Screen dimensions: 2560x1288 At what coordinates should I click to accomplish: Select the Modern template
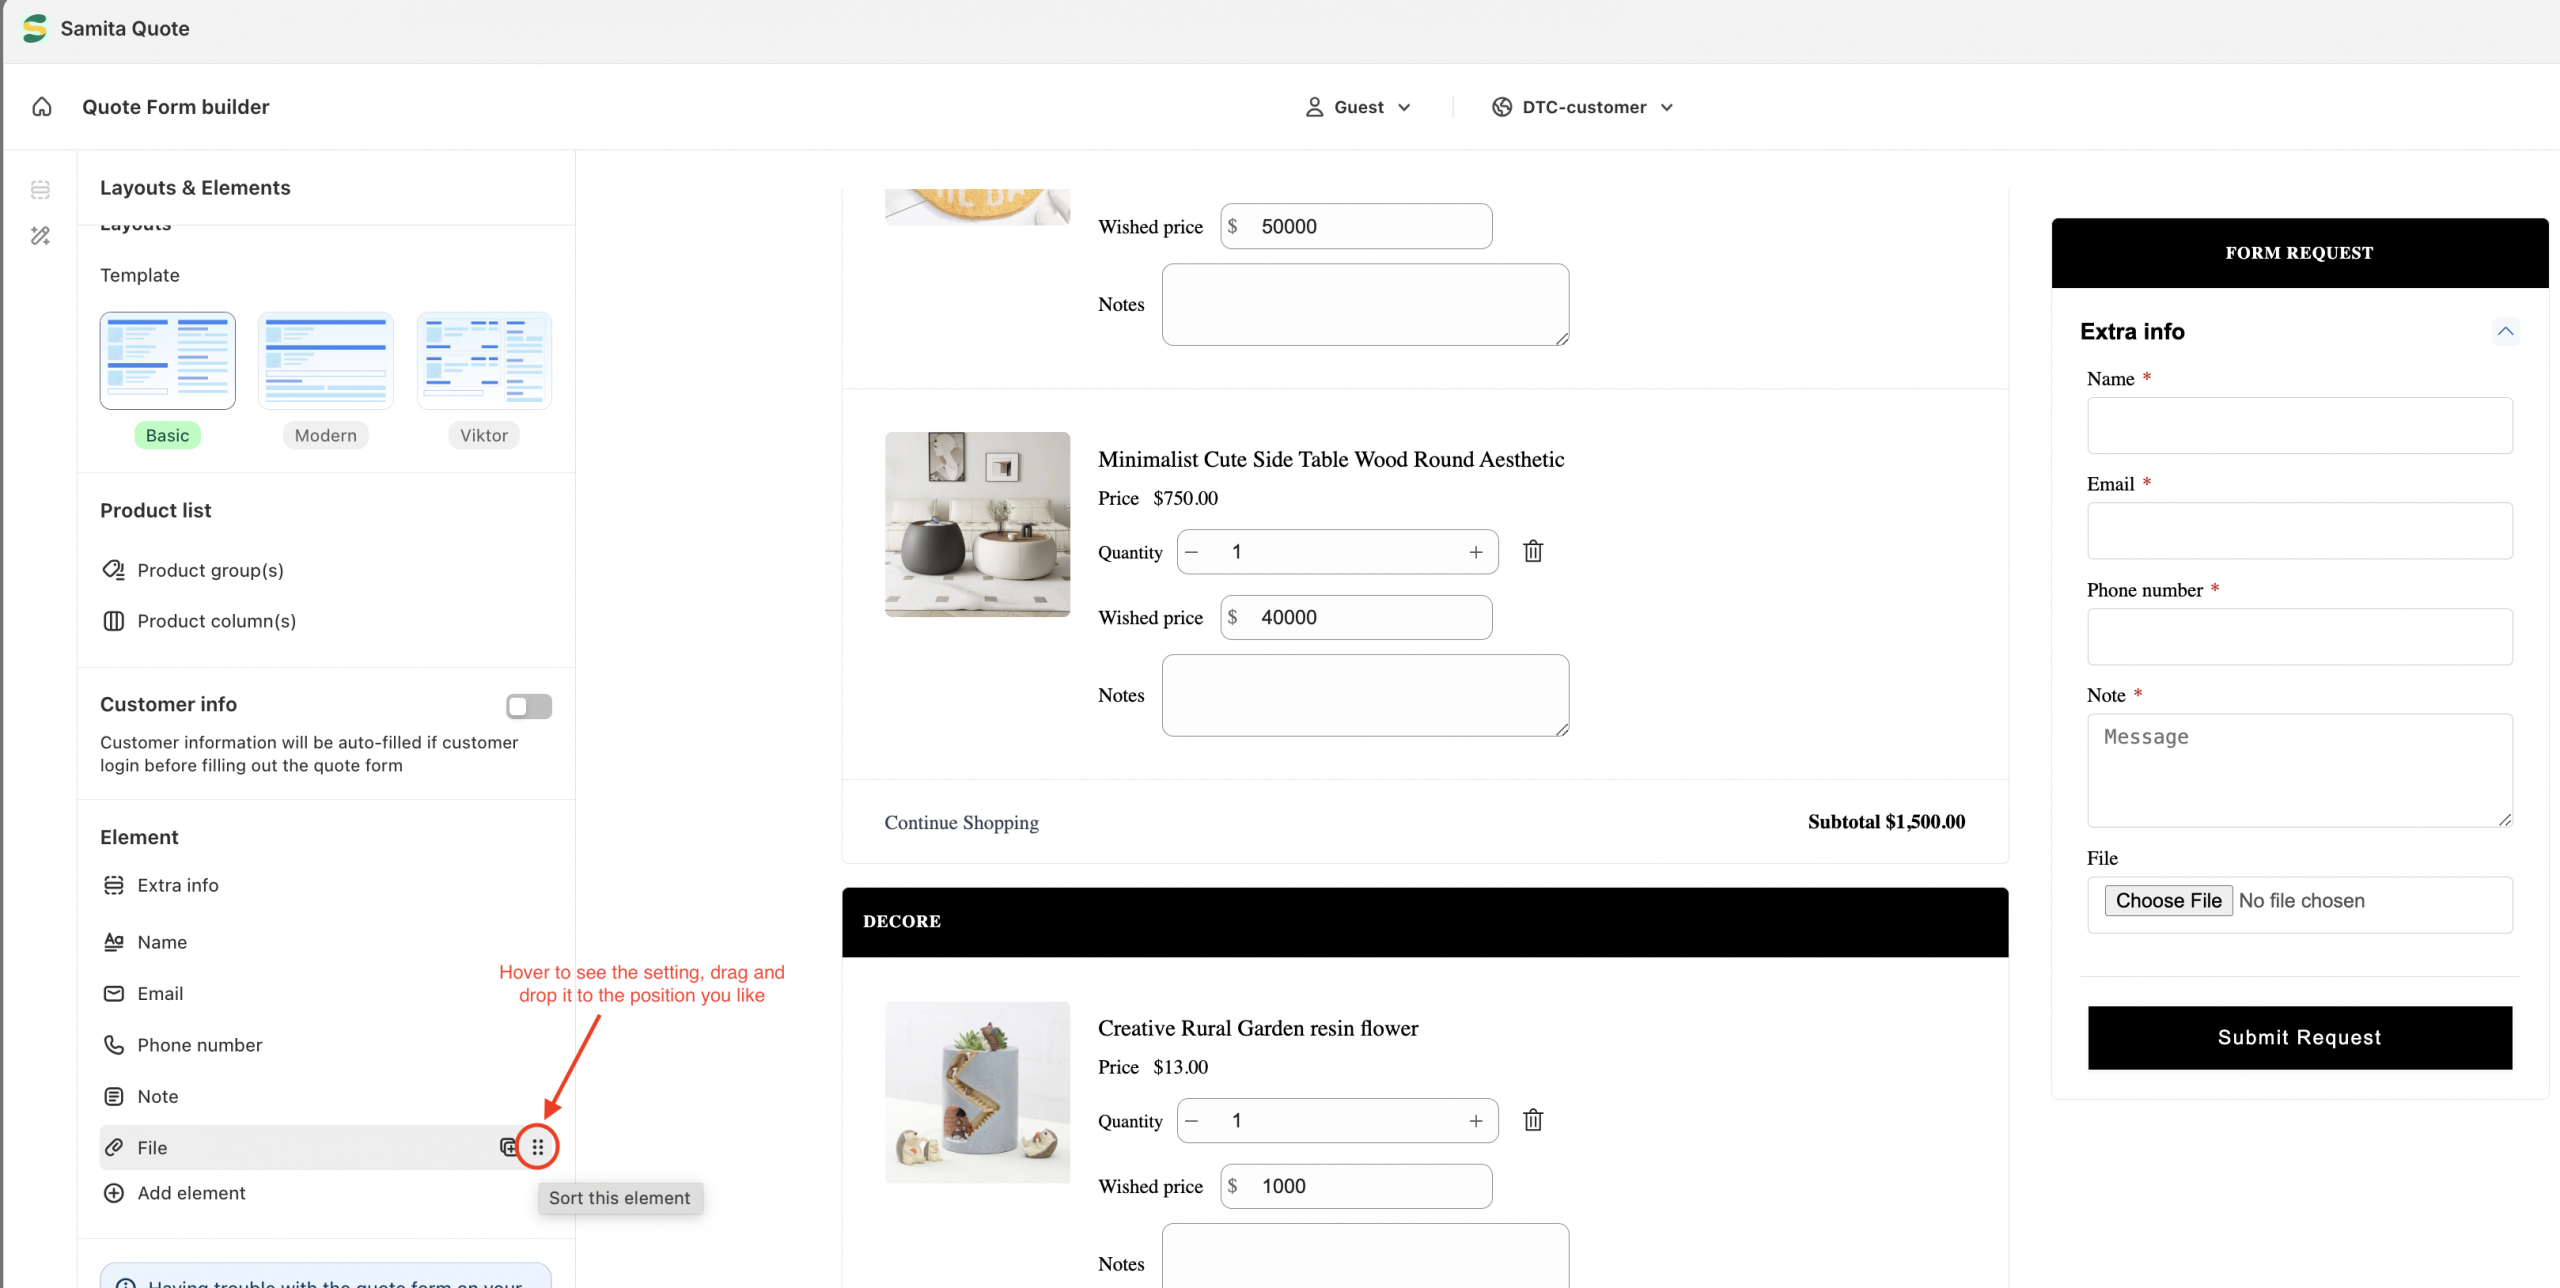pyautogui.click(x=326, y=360)
